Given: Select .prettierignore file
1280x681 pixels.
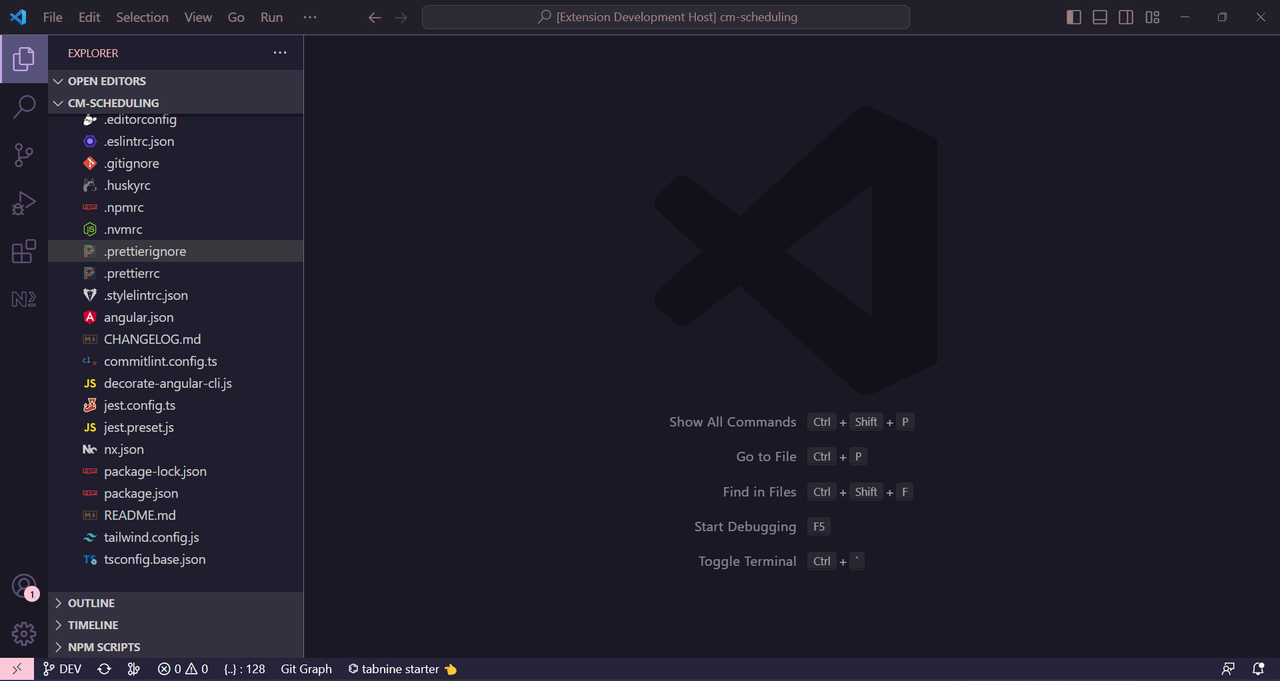Looking at the screenshot, I should (176, 251).
